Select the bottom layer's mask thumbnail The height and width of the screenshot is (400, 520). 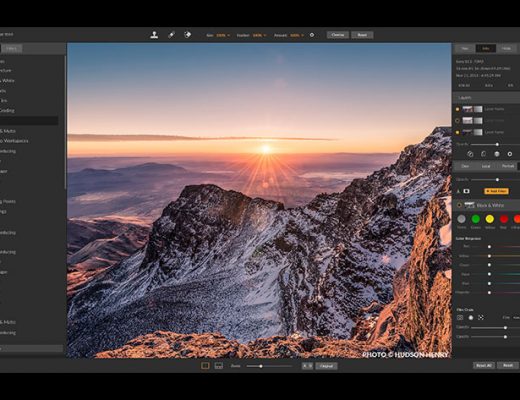[x=478, y=132]
